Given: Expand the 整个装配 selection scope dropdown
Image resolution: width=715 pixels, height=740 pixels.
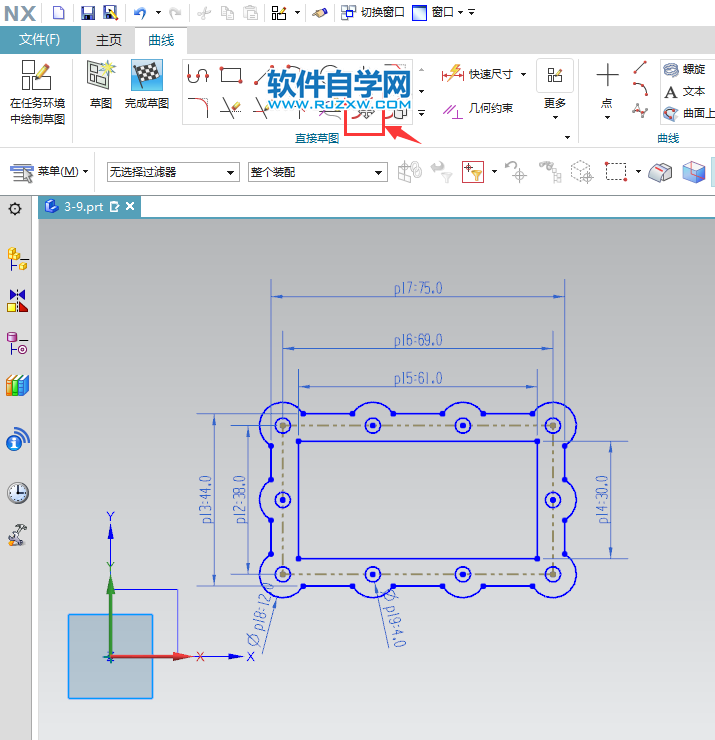Looking at the screenshot, I should pyautogui.click(x=379, y=172).
